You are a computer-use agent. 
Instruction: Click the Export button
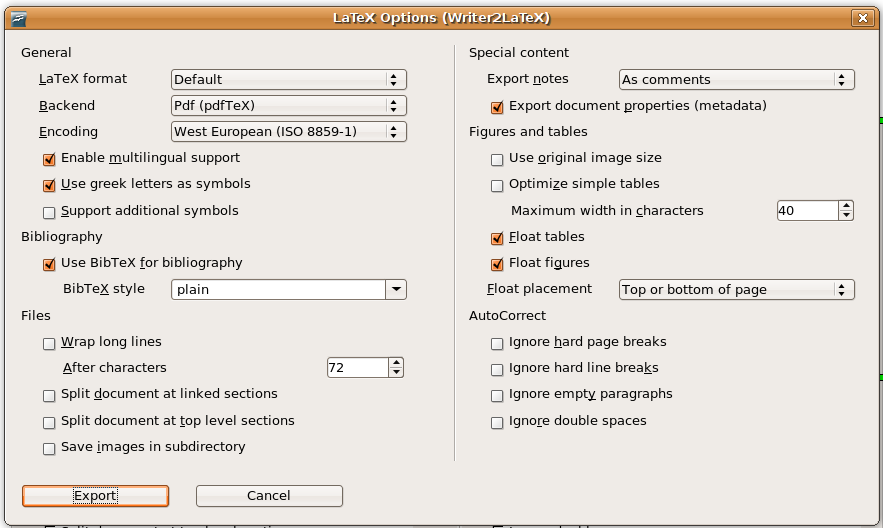coord(95,496)
